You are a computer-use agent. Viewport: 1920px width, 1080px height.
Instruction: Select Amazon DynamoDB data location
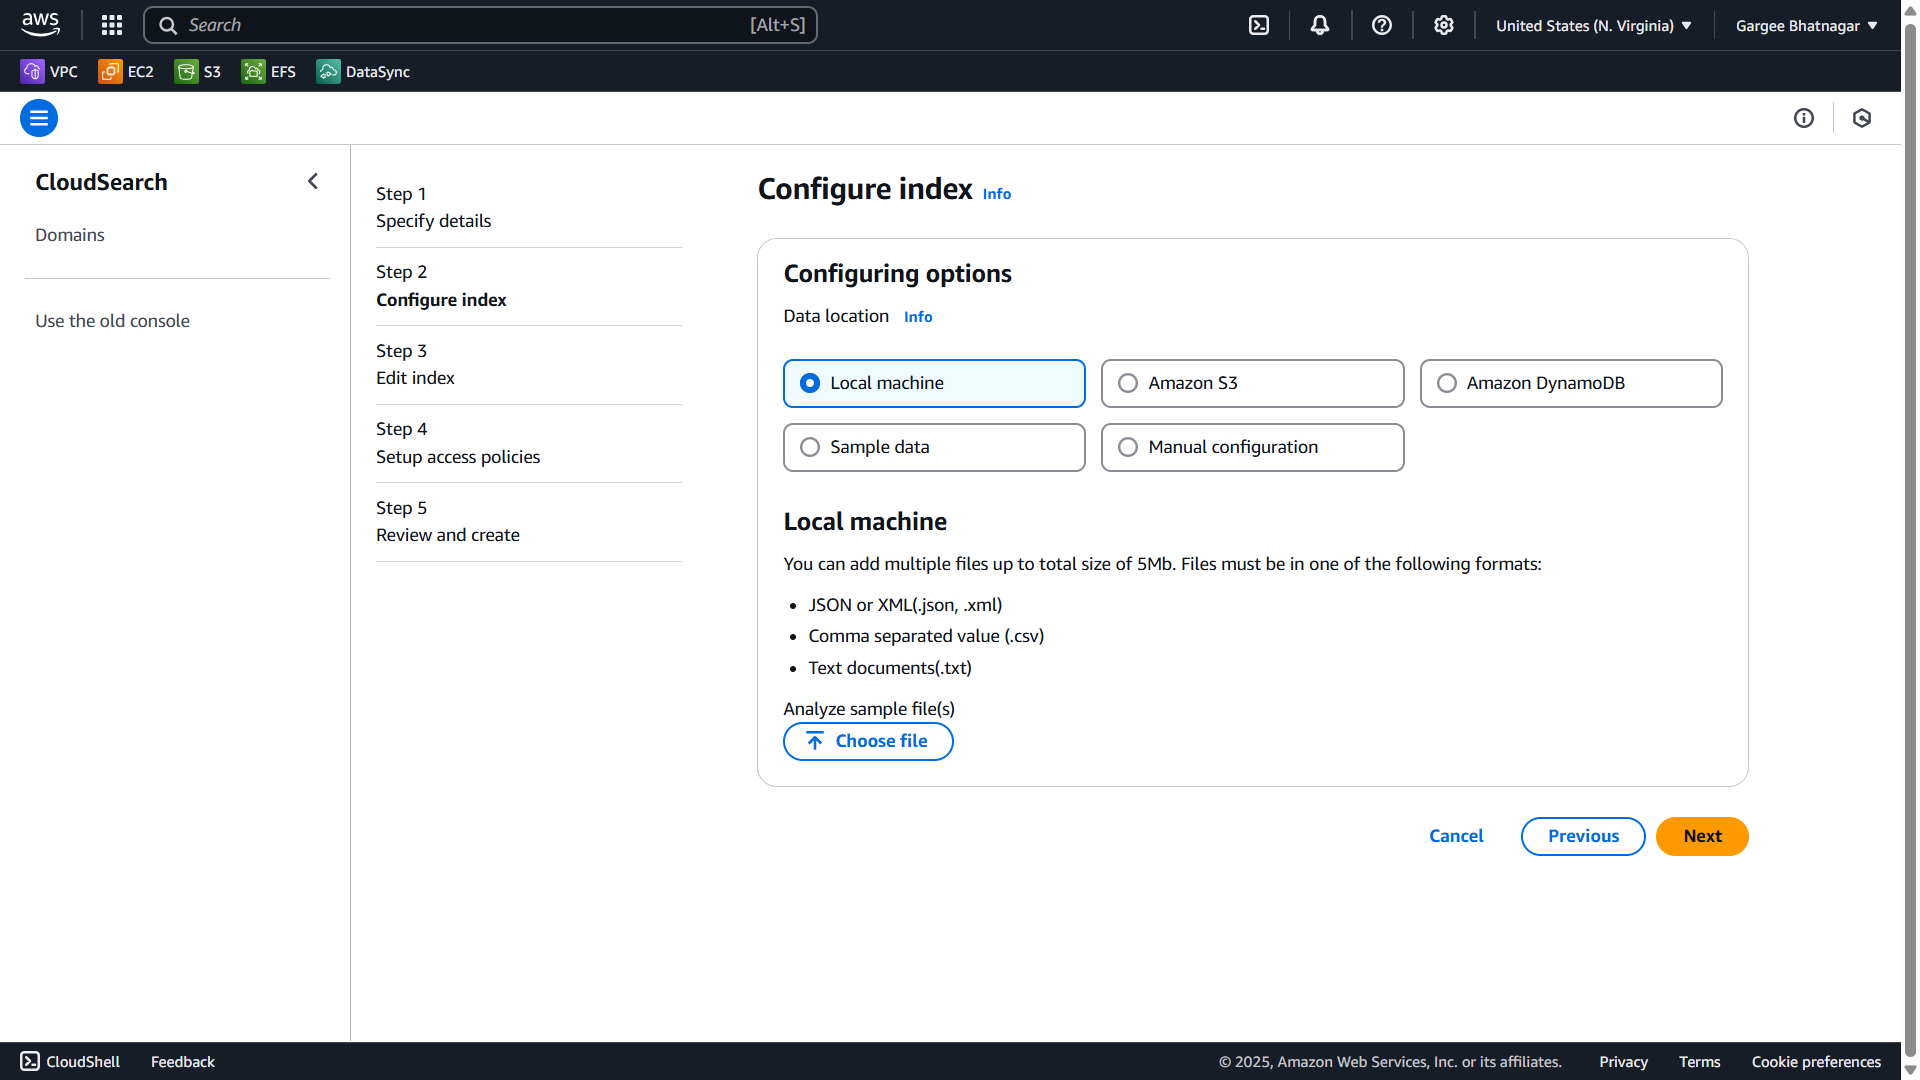coord(1571,383)
